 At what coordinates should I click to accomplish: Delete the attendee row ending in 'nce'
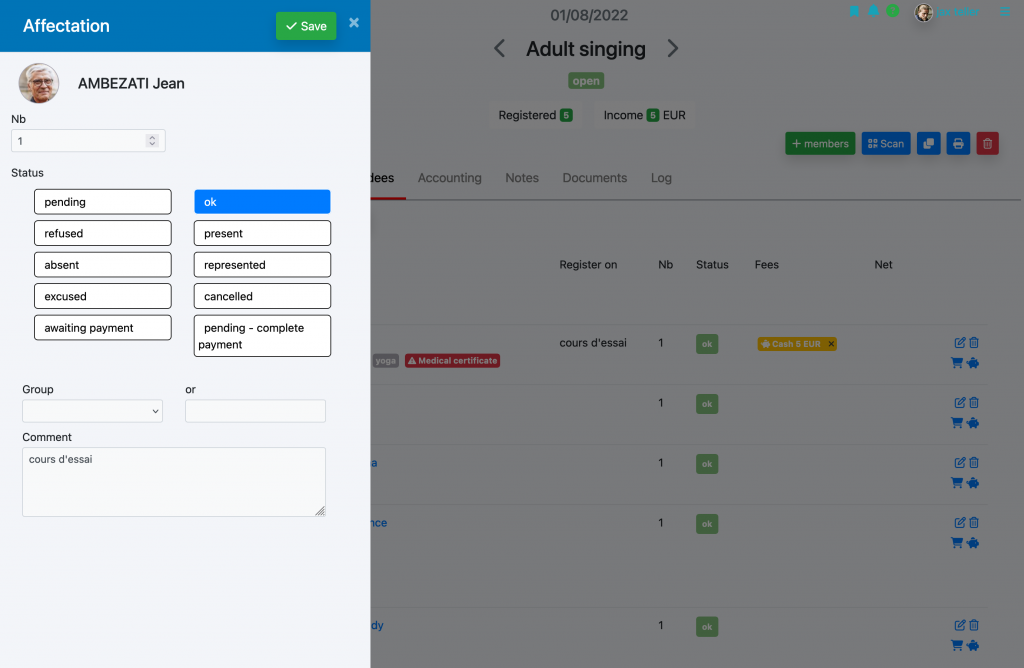[974, 522]
